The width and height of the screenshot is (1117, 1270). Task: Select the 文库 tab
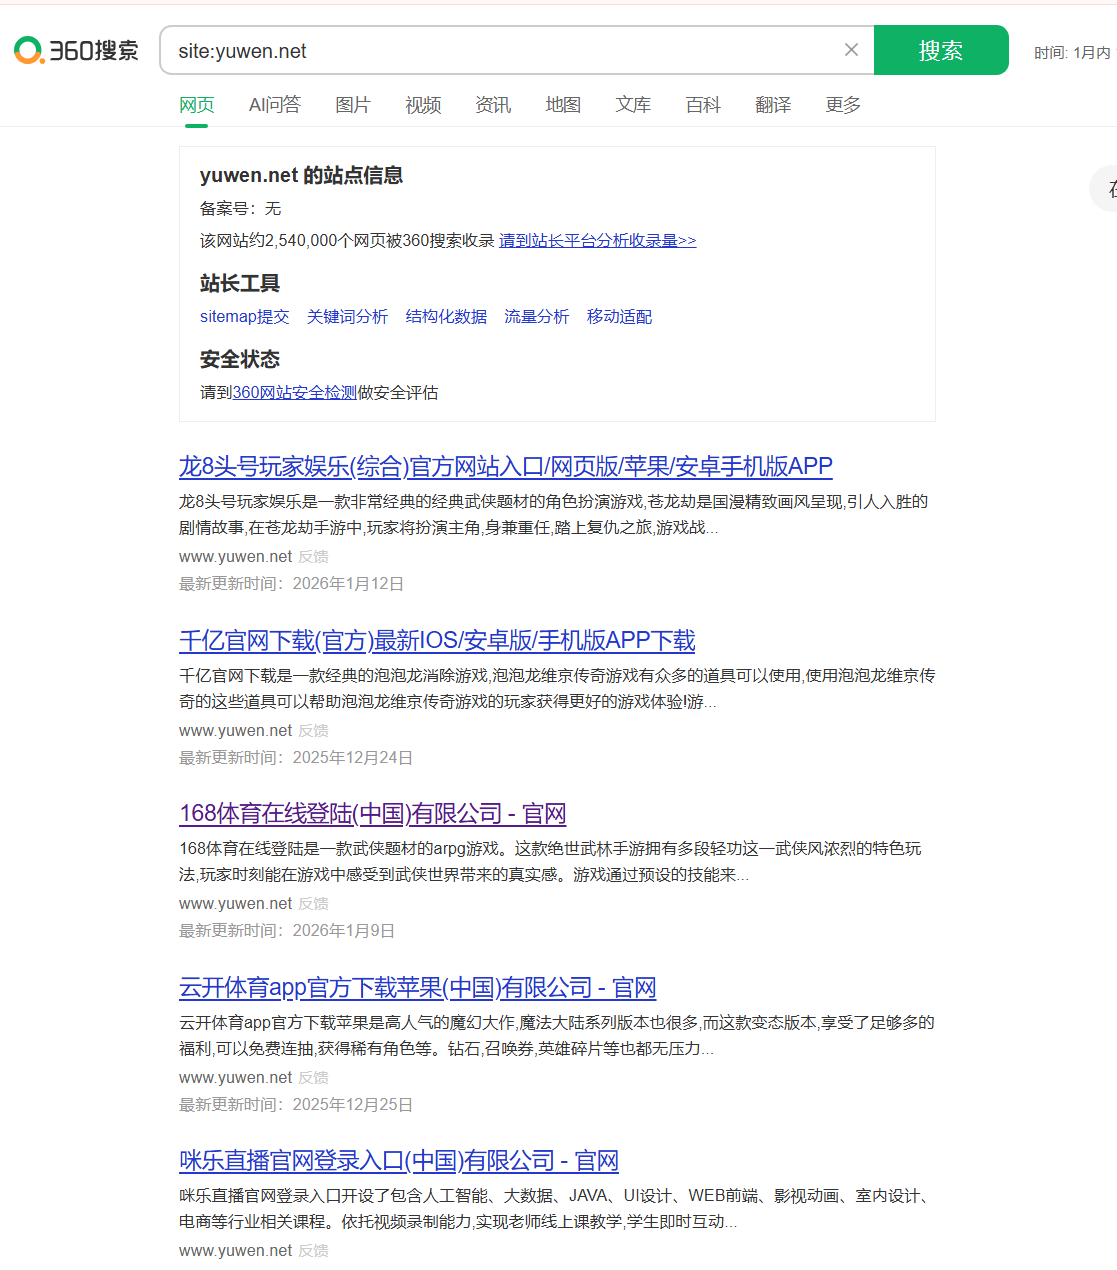pyautogui.click(x=633, y=105)
